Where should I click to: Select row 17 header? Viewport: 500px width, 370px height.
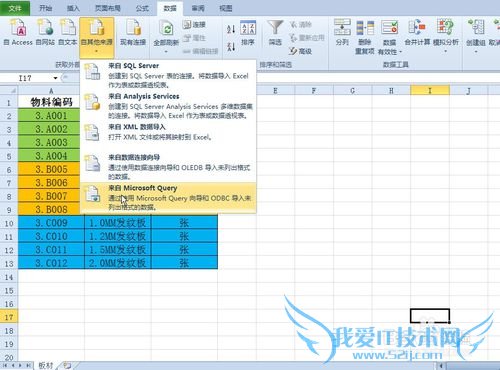(9, 317)
